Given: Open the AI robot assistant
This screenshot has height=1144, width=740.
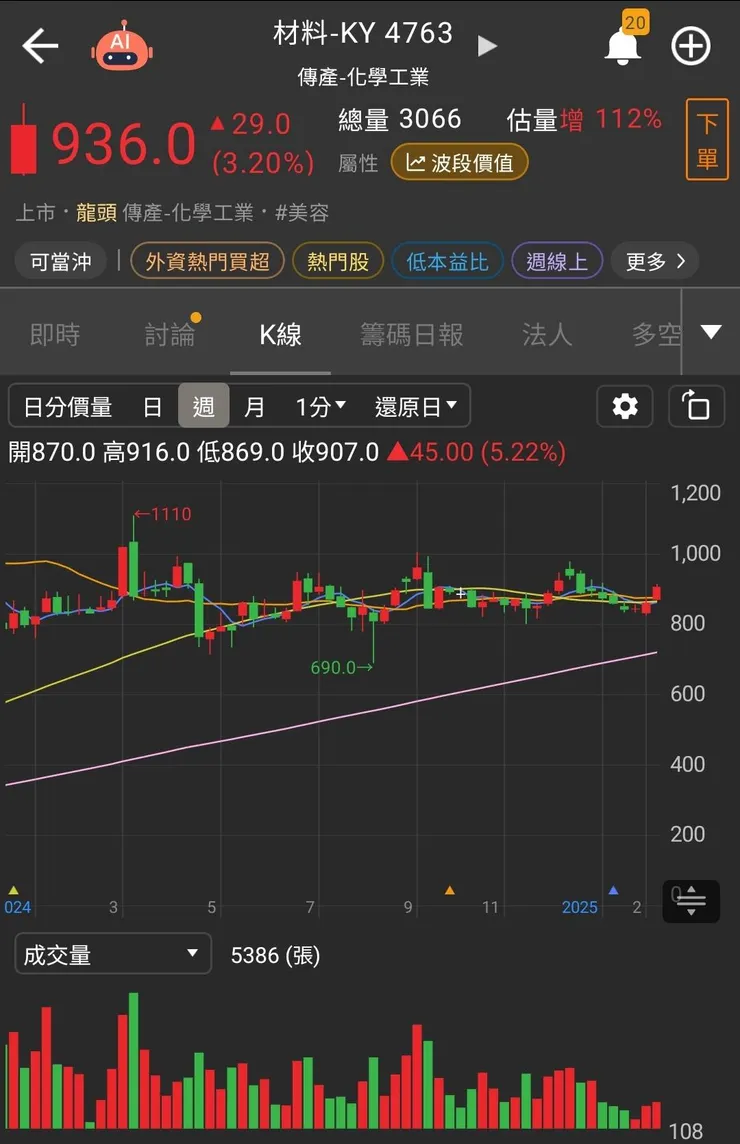Looking at the screenshot, I should point(122,46).
